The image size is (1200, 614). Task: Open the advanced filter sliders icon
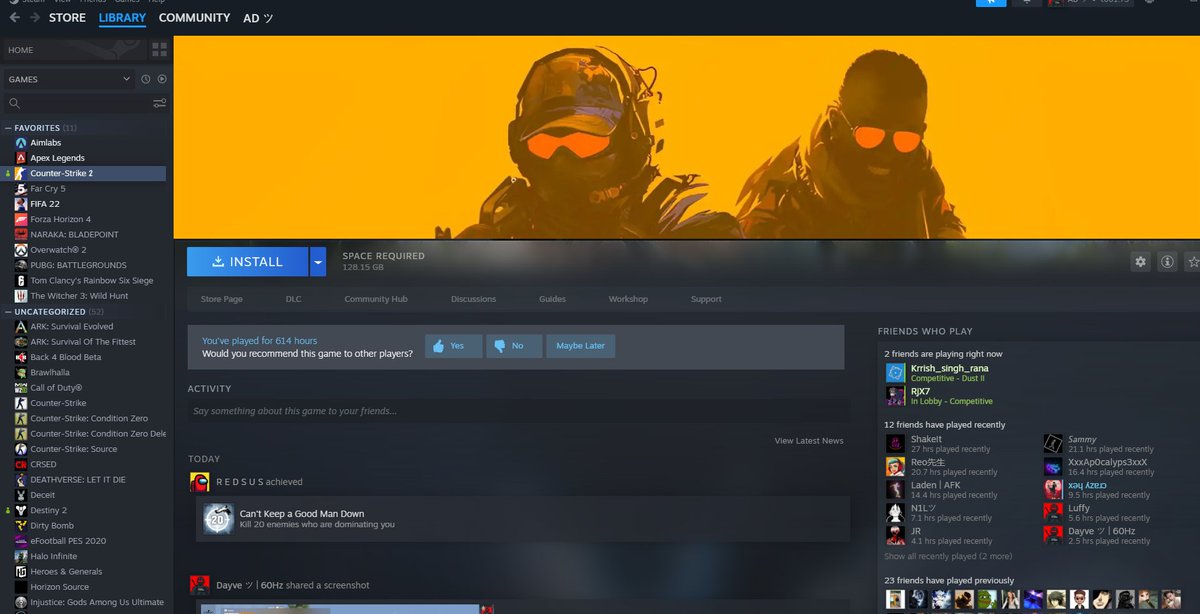click(160, 103)
